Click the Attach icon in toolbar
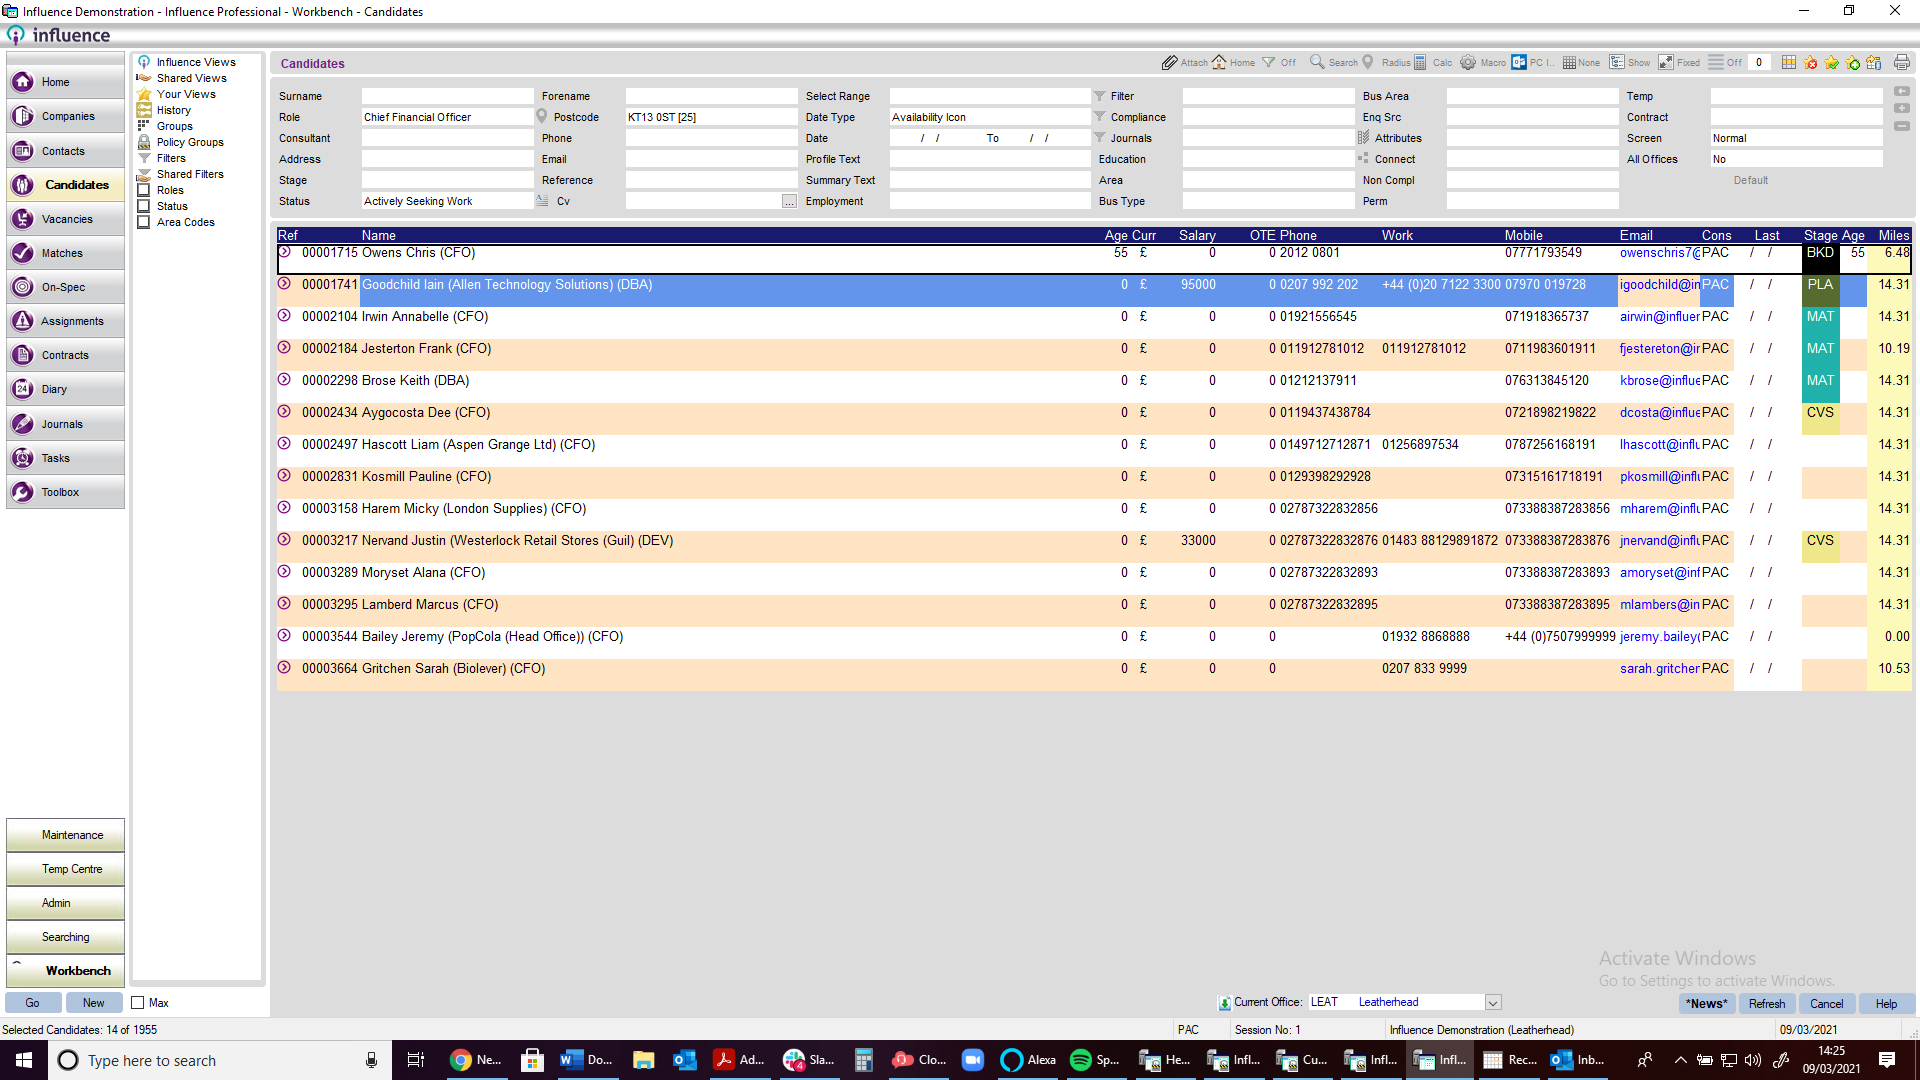 coord(1166,62)
